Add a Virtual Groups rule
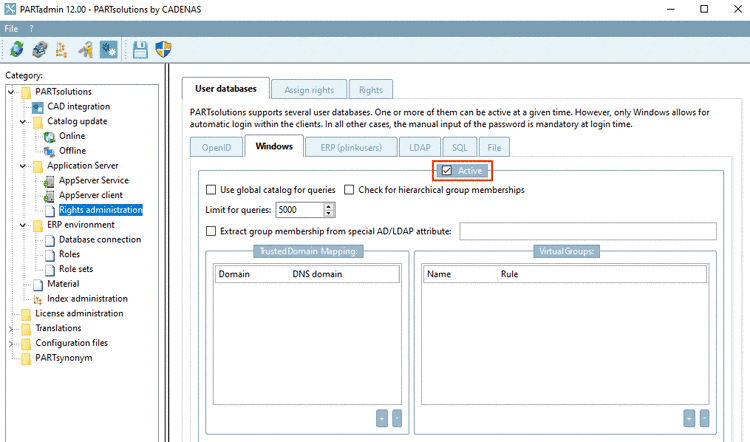The width and height of the screenshot is (750, 442). click(689, 419)
